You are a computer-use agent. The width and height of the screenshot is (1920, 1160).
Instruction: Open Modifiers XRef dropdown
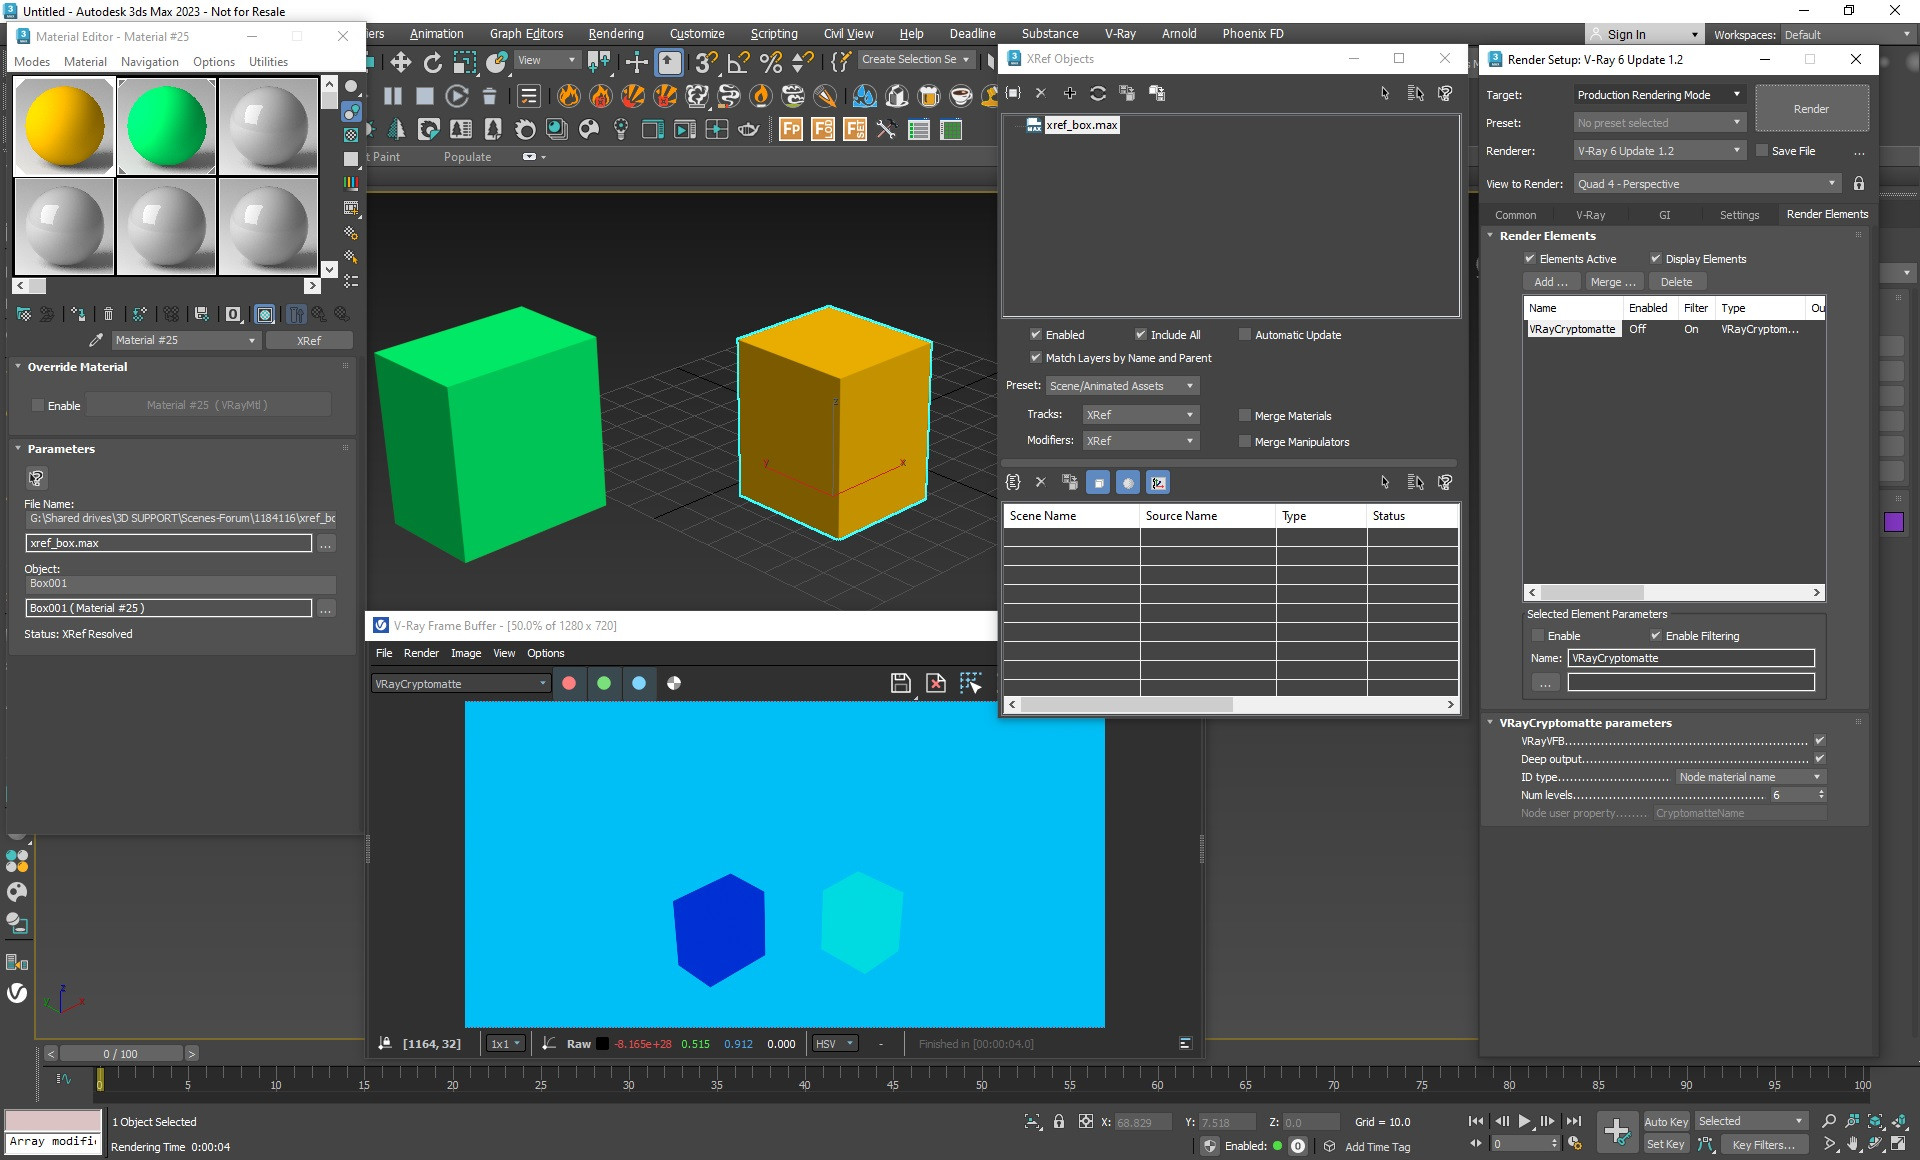(1140, 440)
